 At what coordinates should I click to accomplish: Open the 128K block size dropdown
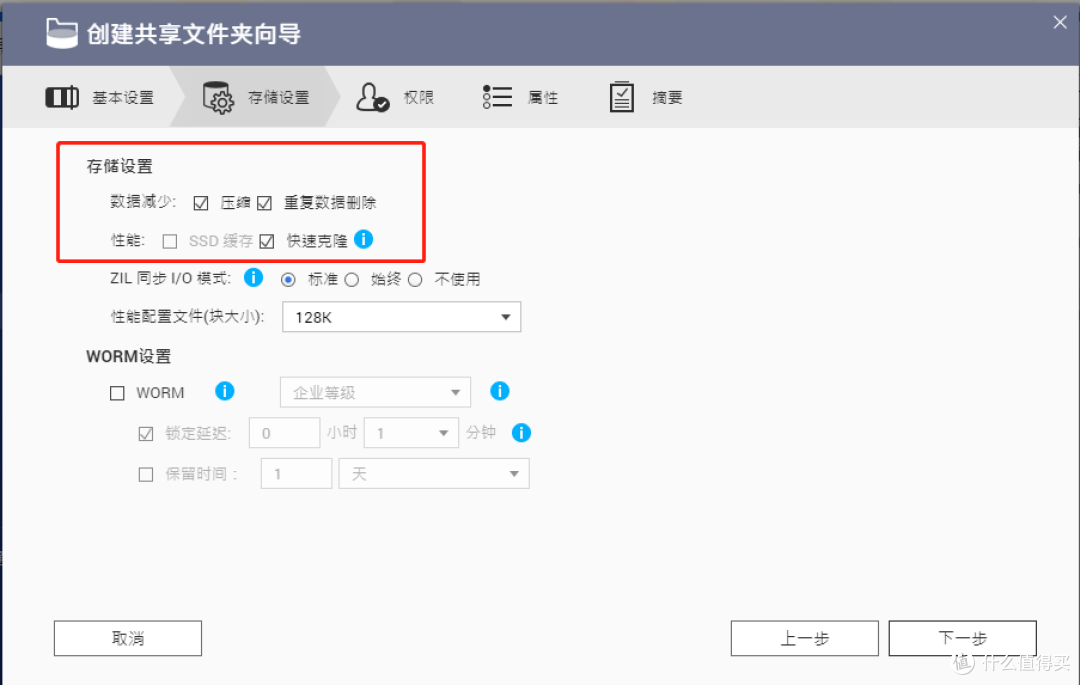(402, 317)
